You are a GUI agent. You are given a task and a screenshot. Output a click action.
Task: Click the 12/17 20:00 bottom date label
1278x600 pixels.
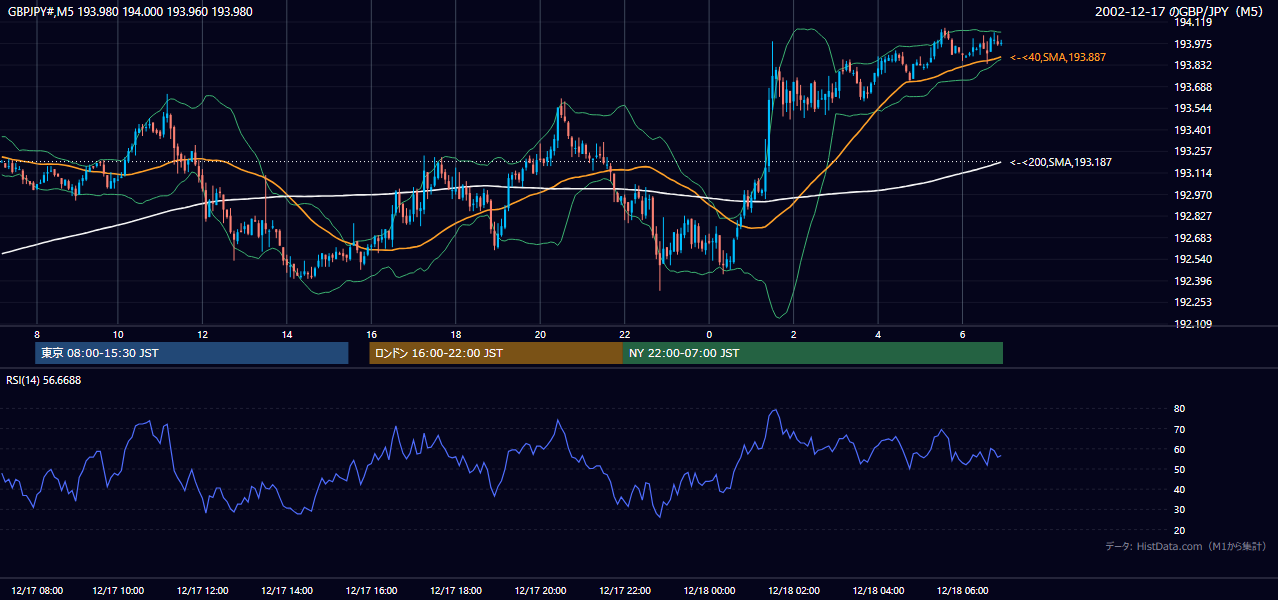pyautogui.click(x=540, y=590)
